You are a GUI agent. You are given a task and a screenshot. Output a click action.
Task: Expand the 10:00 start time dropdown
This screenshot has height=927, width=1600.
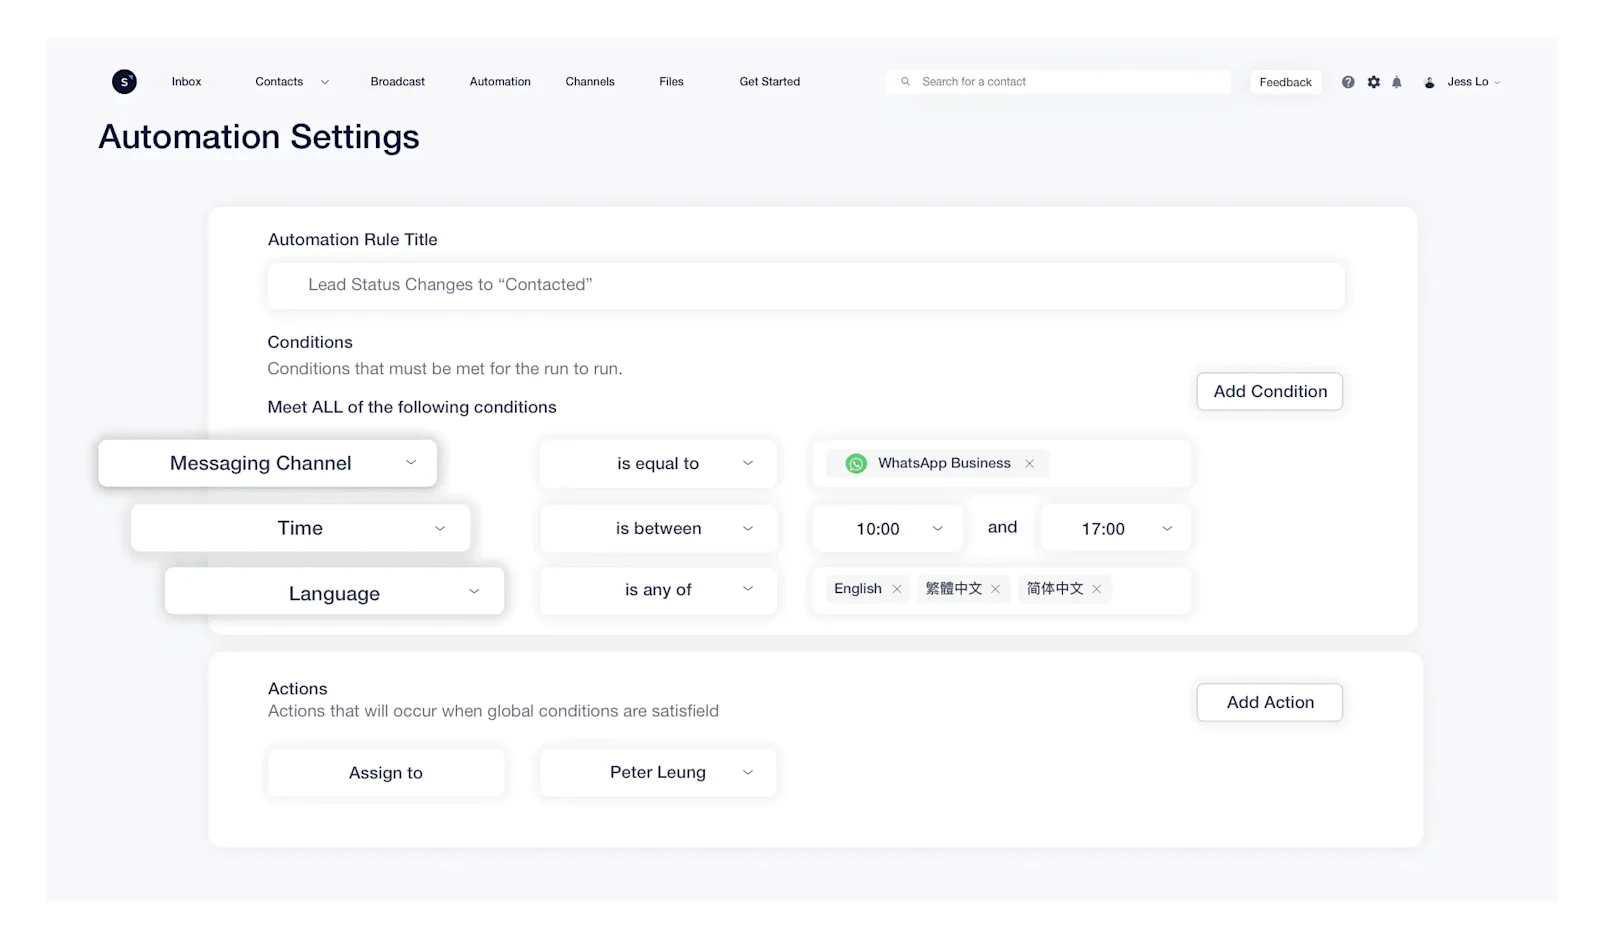[937, 528]
